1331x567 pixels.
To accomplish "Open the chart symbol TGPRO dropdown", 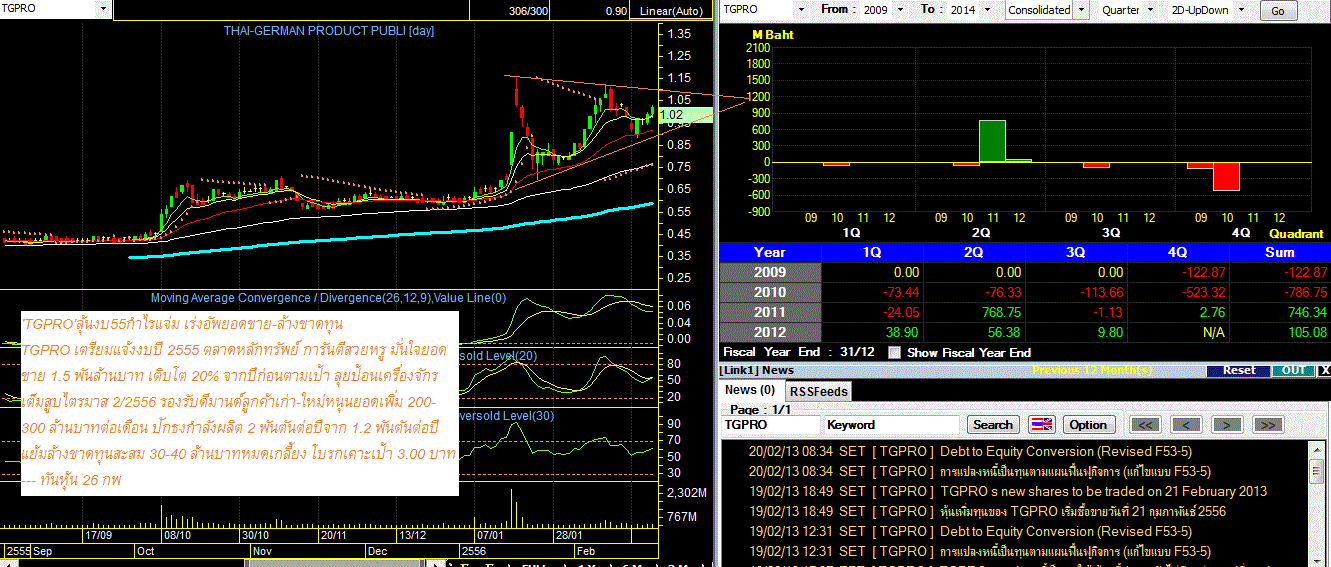I will tap(104, 9).
